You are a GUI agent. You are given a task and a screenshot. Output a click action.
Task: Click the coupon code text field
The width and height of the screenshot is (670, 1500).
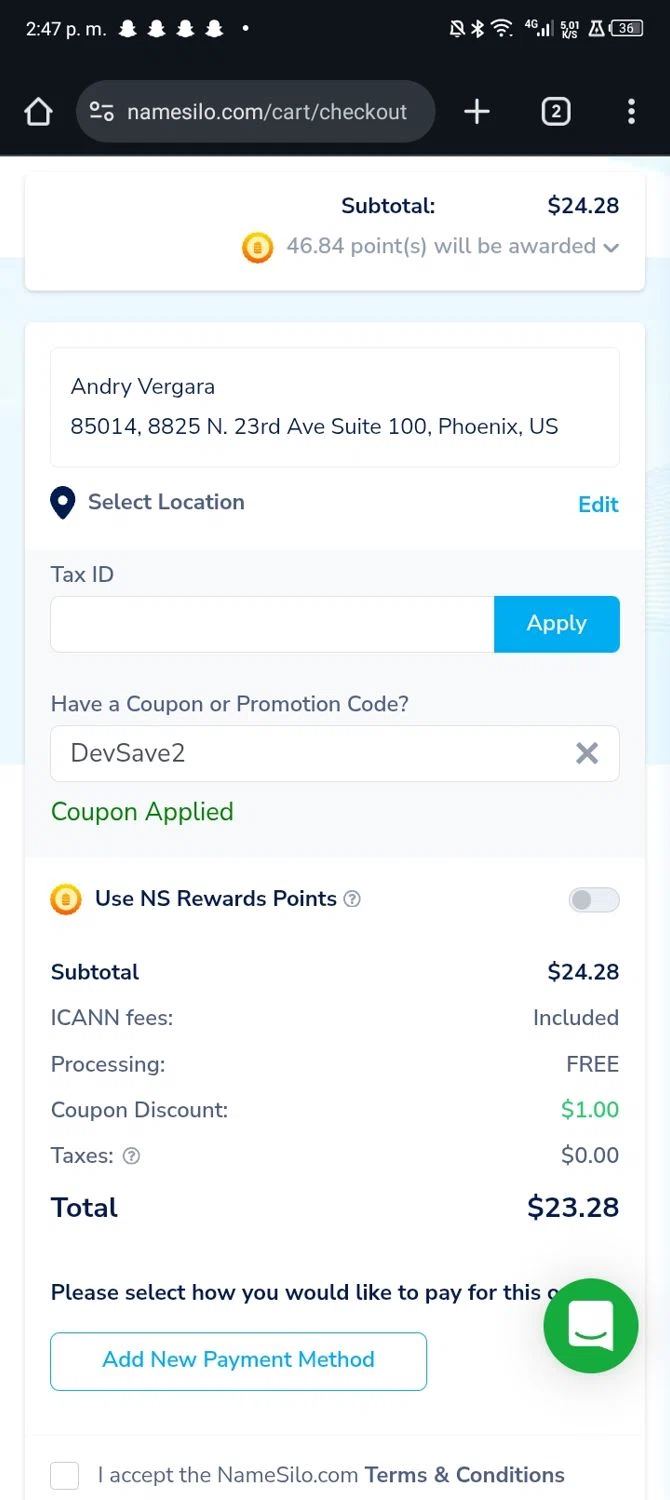[310, 753]
